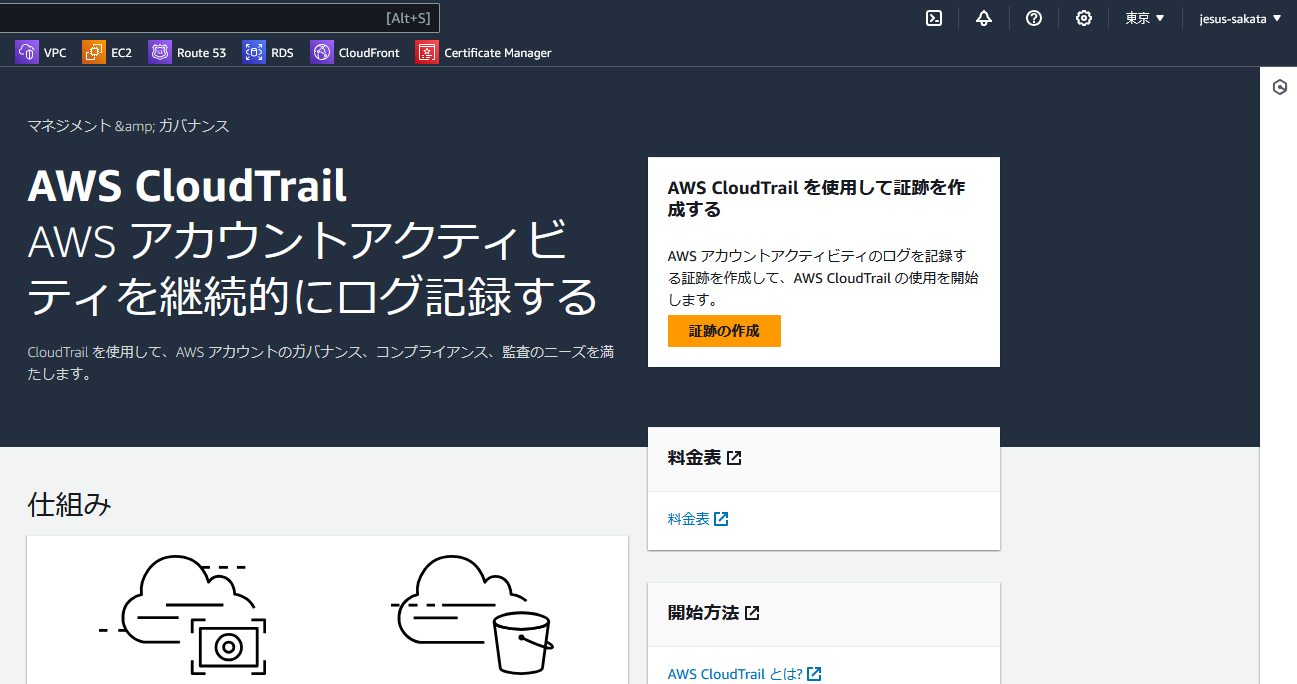Open the jesus-sakata account menu
The width and height of the screenshot is (1297, 684).
pos(1240,18)
